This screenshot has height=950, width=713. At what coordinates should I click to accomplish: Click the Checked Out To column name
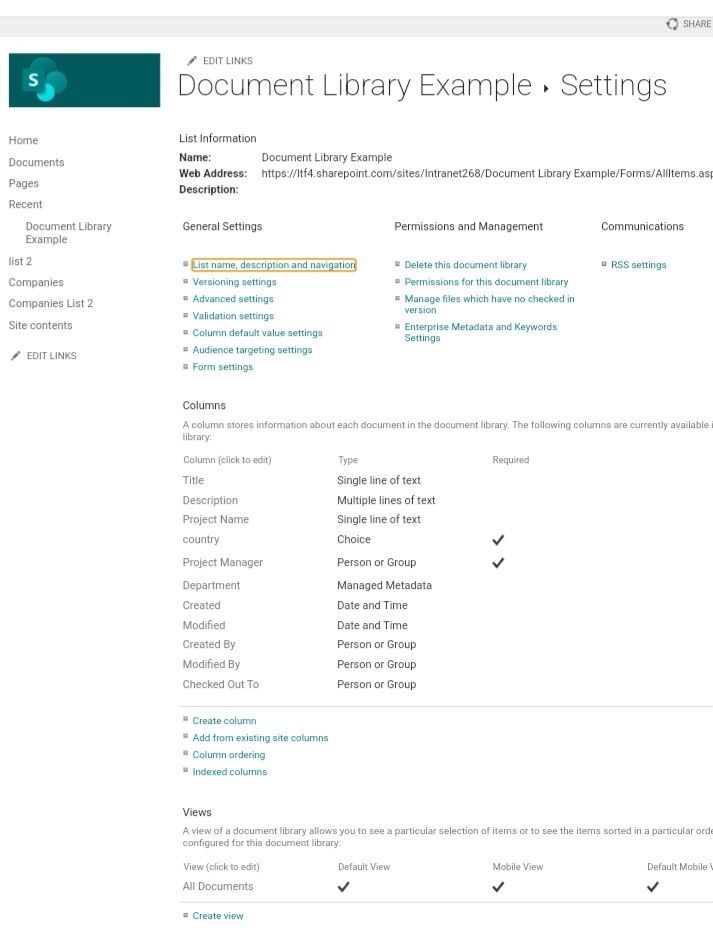pos(221,685)
